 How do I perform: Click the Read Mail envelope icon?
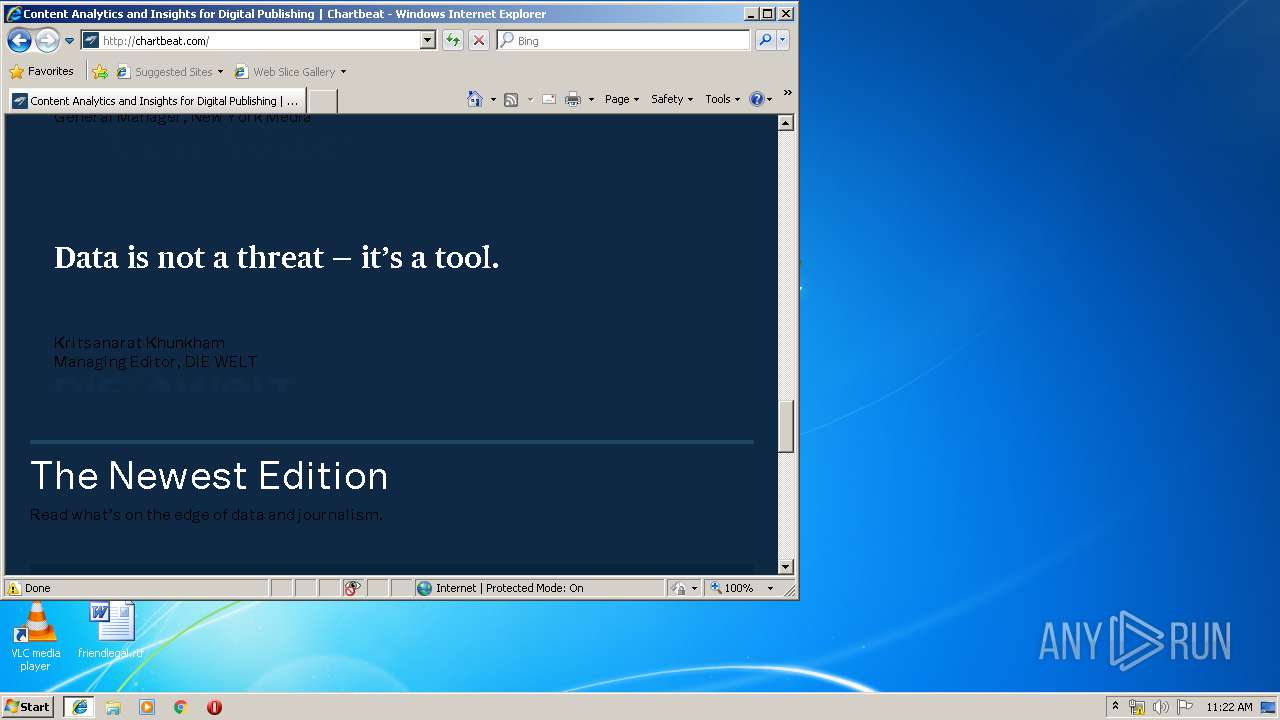coord(549,99)
